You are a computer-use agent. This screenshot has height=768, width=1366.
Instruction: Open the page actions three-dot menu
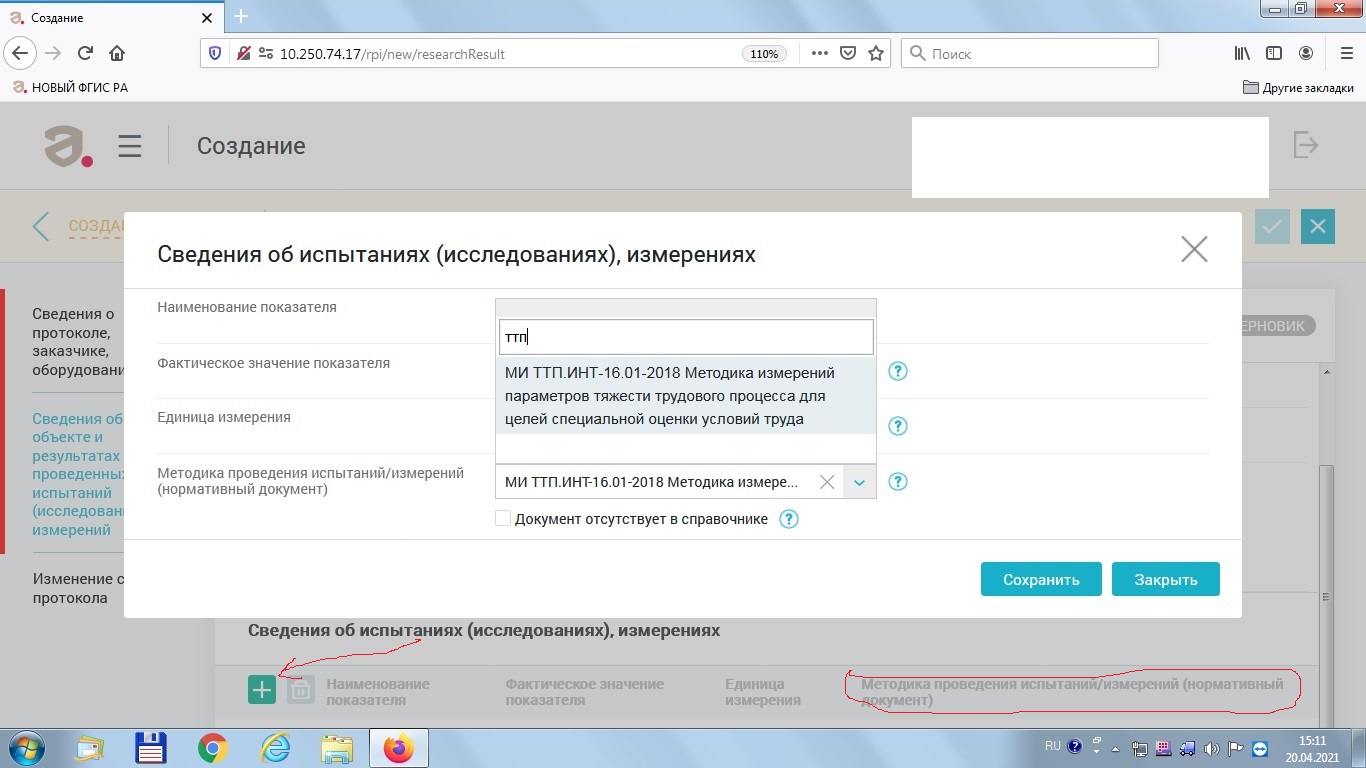(x=820, y=54)
